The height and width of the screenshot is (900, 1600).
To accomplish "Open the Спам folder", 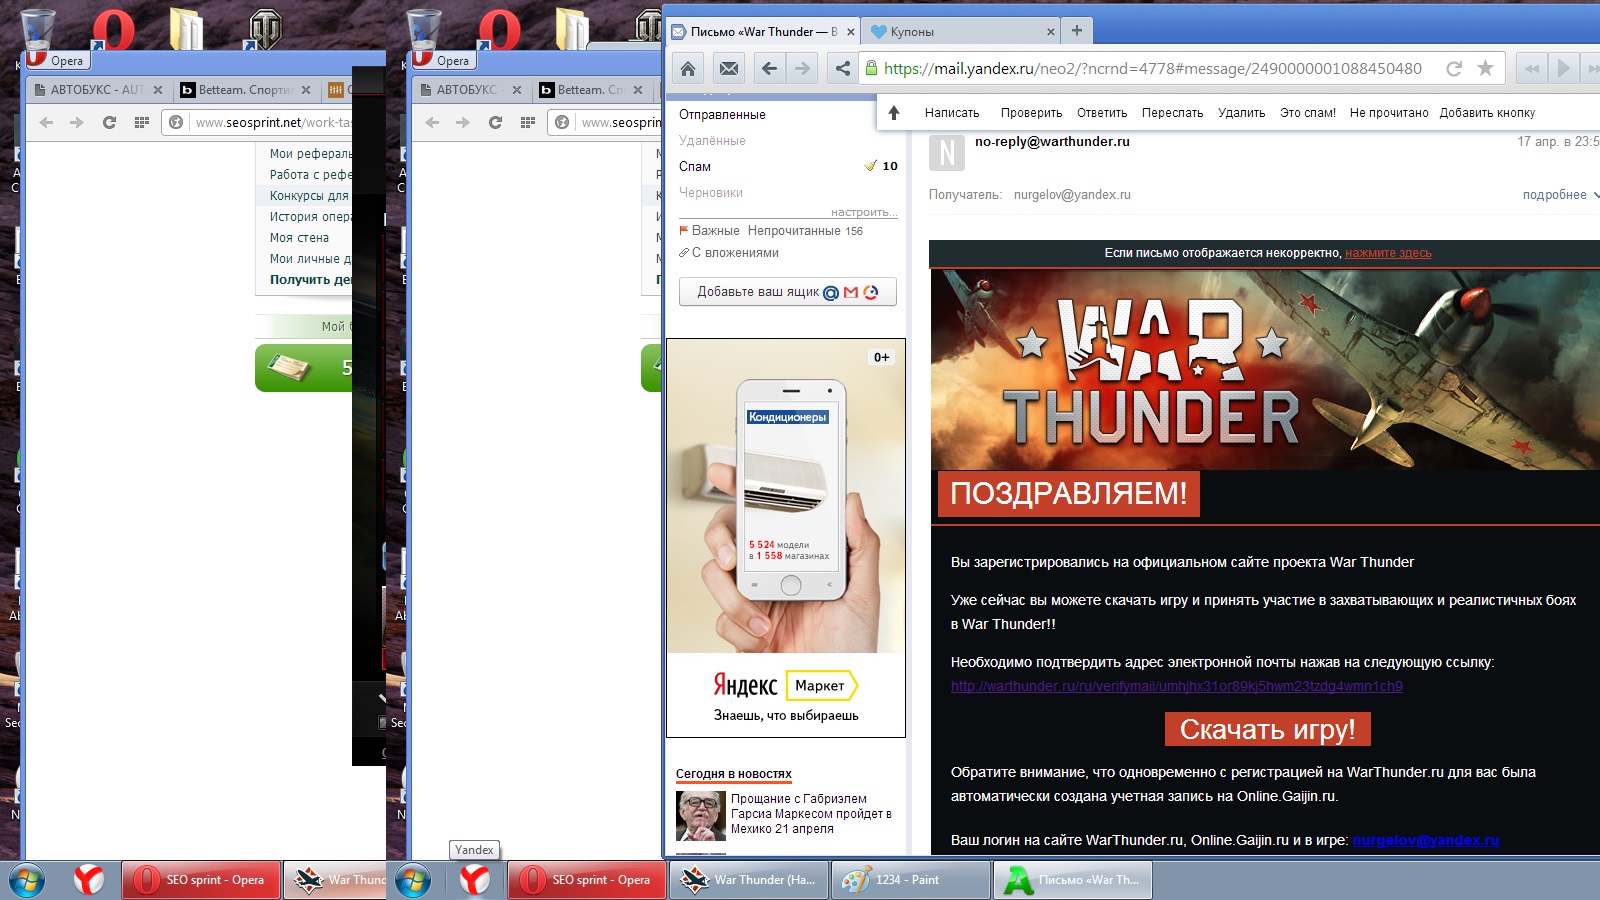I will click(x=695, y=167).
